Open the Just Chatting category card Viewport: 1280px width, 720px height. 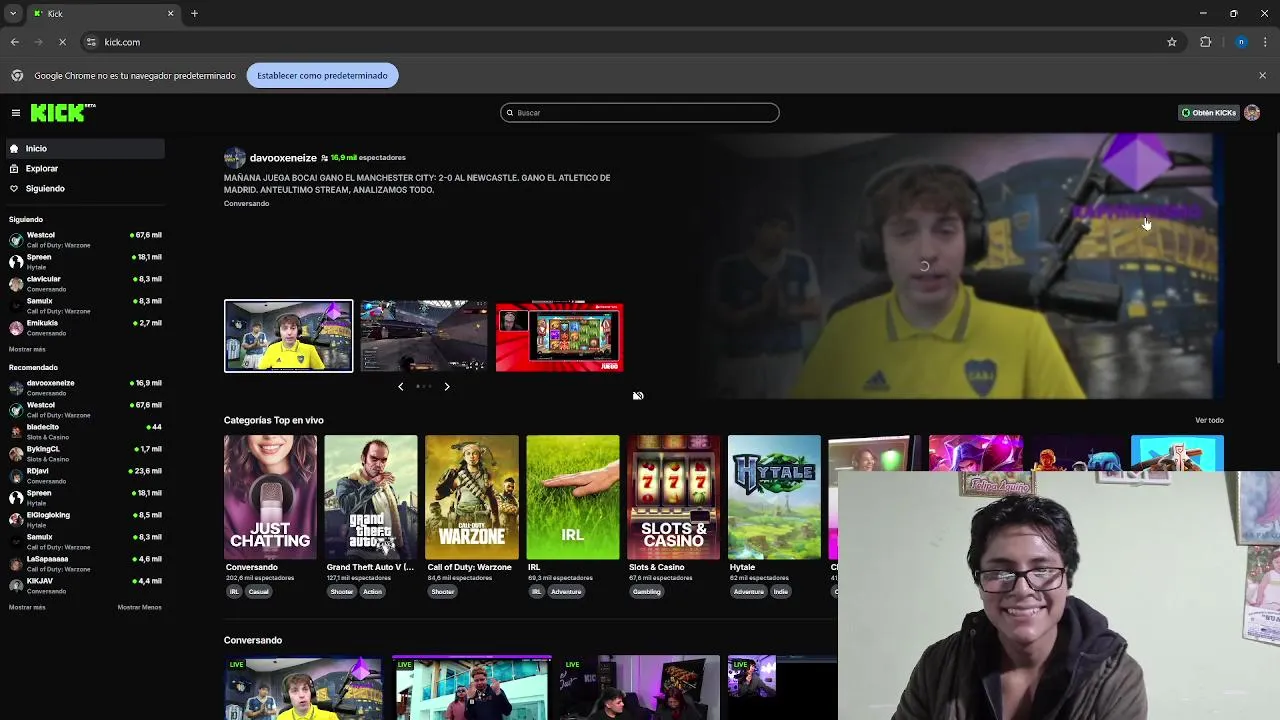click(x=270, y=497)
